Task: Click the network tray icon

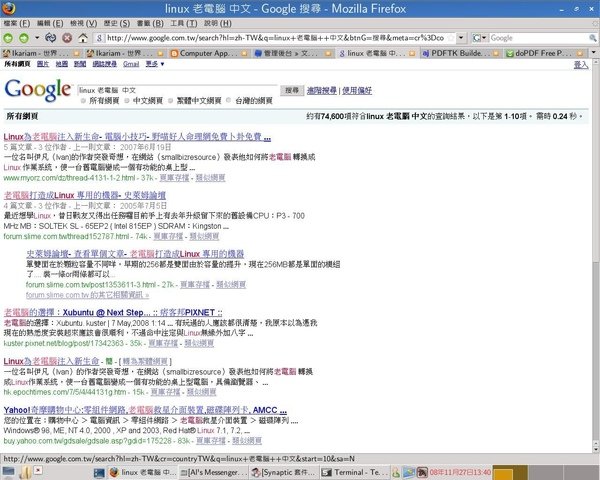Action: click(408, 472)
